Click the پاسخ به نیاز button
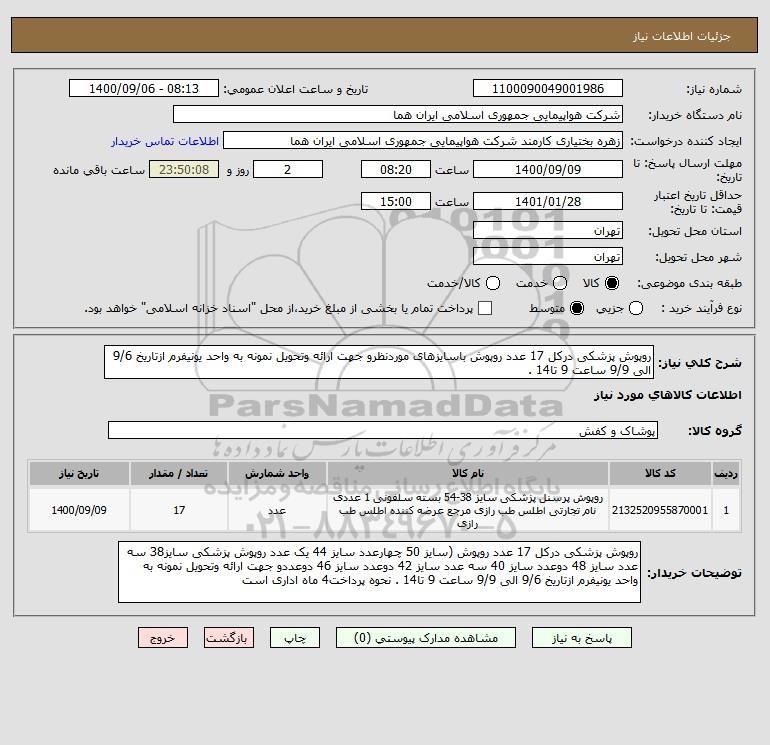Image resolution: width=770 pixels, height=745 pixels. coord(581,638)
